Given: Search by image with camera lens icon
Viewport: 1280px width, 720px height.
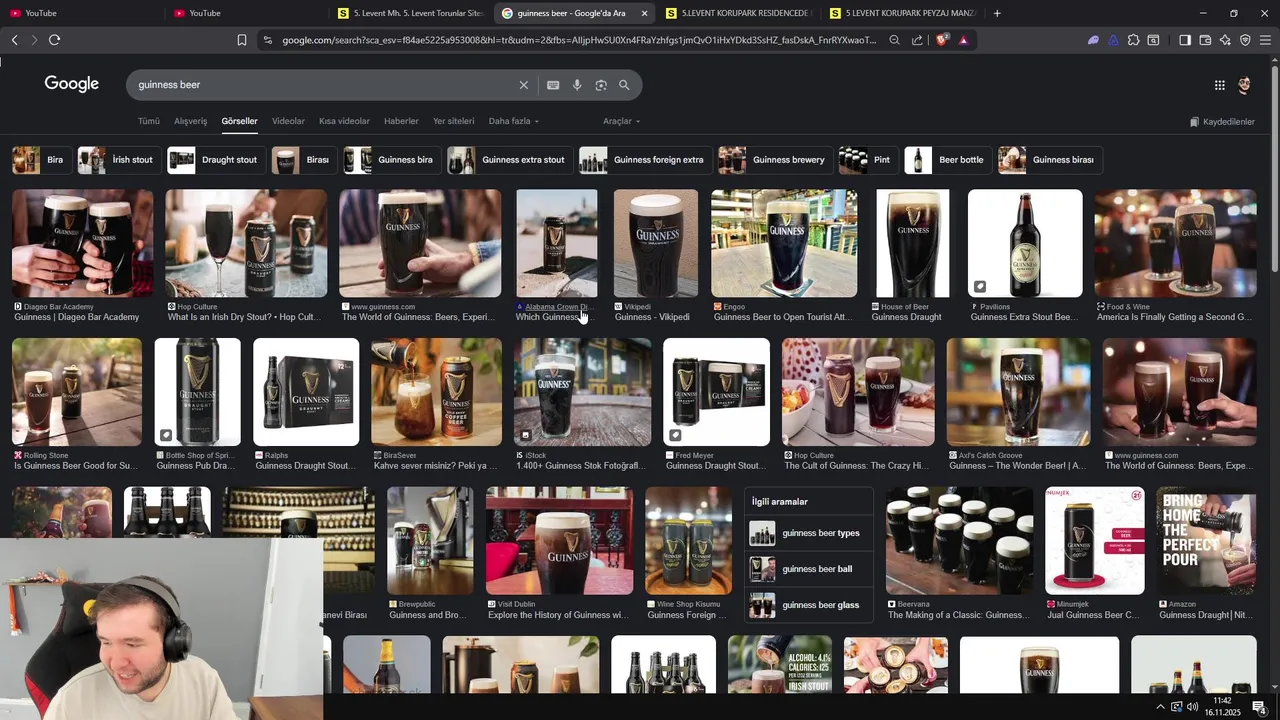Looking at the screenshot, I should [601, 85].
